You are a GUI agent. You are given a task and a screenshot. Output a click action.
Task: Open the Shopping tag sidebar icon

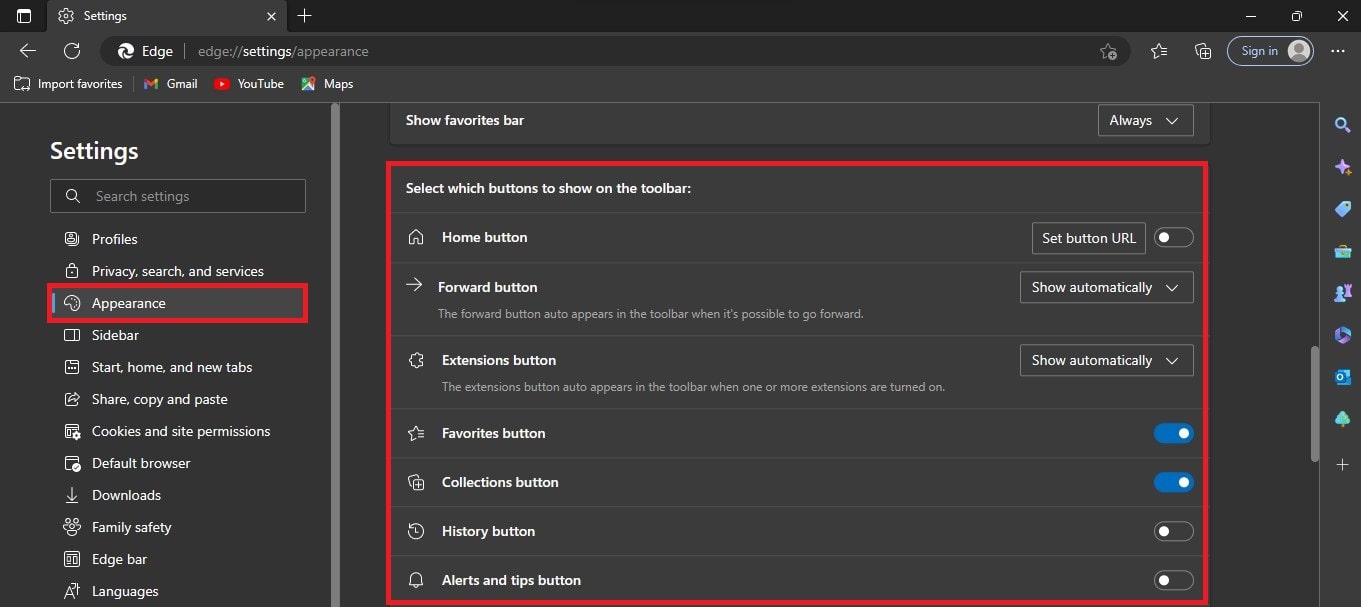point(1343,209)
